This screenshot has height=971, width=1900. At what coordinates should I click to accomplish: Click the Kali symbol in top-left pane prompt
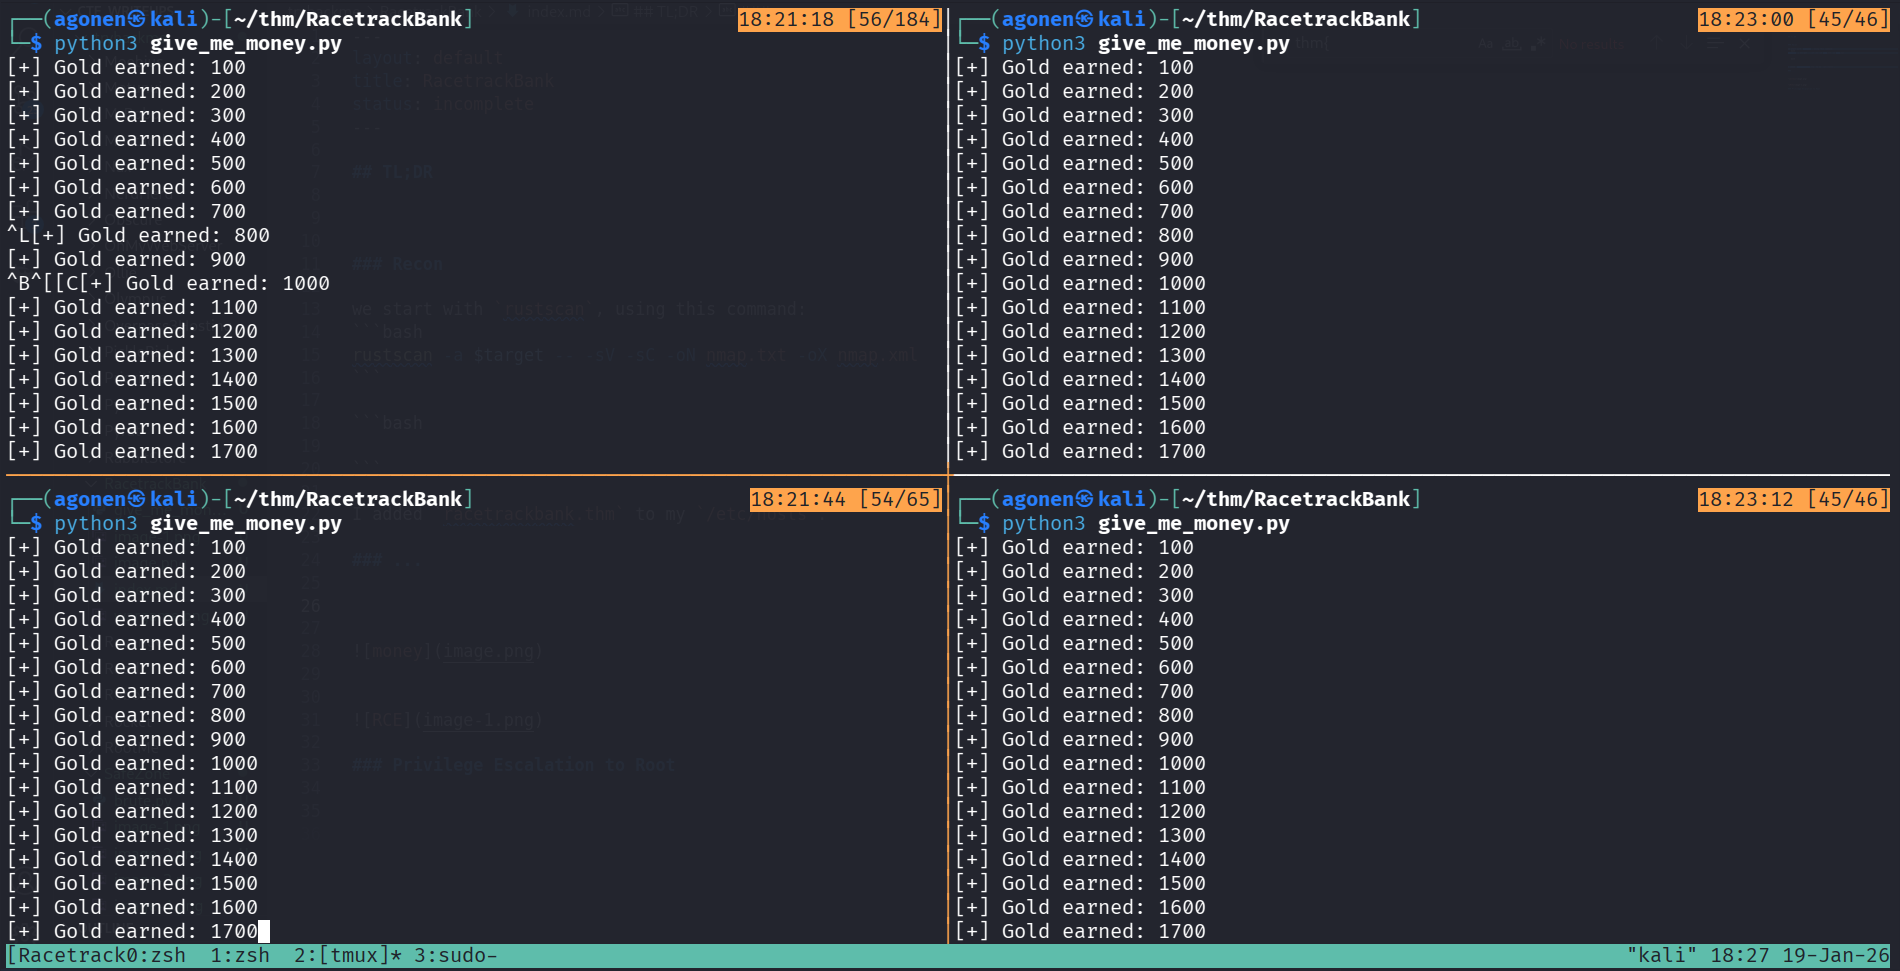click(137, 19)
